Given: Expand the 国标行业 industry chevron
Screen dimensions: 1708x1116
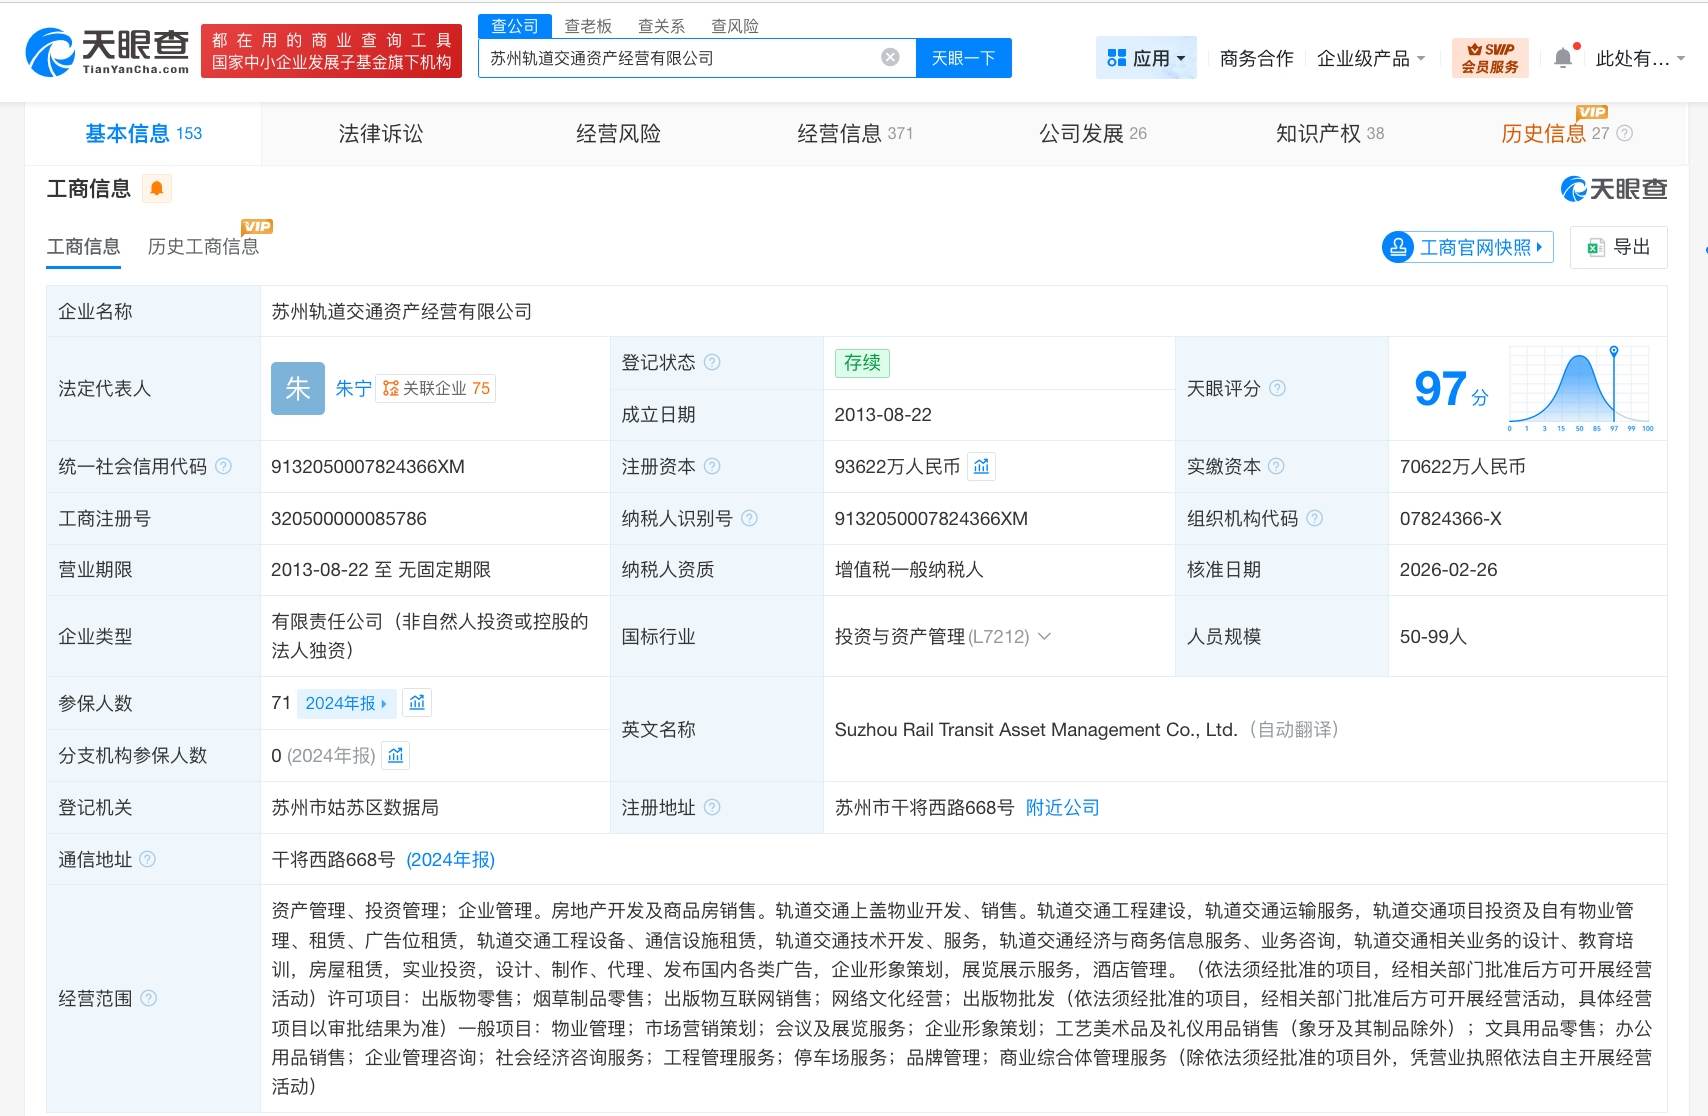Looking at the screenshot, I should pos(1045,636).
